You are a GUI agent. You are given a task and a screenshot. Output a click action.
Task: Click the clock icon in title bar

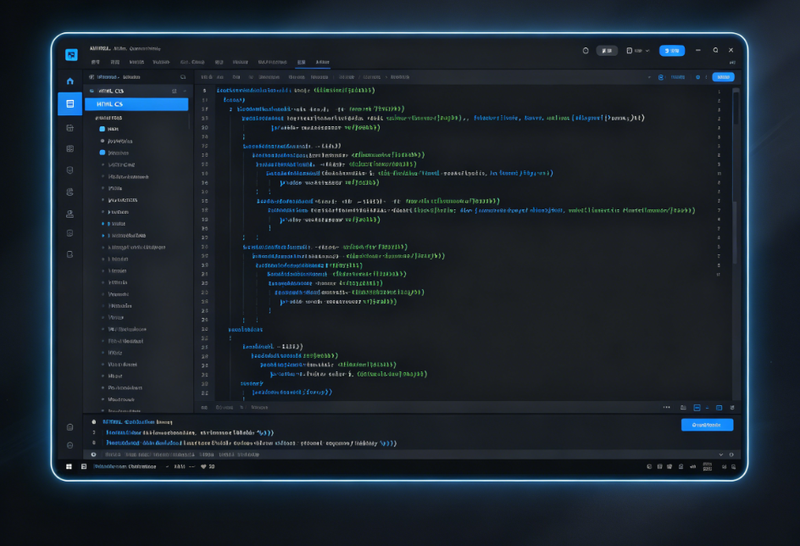coord(586,51)
